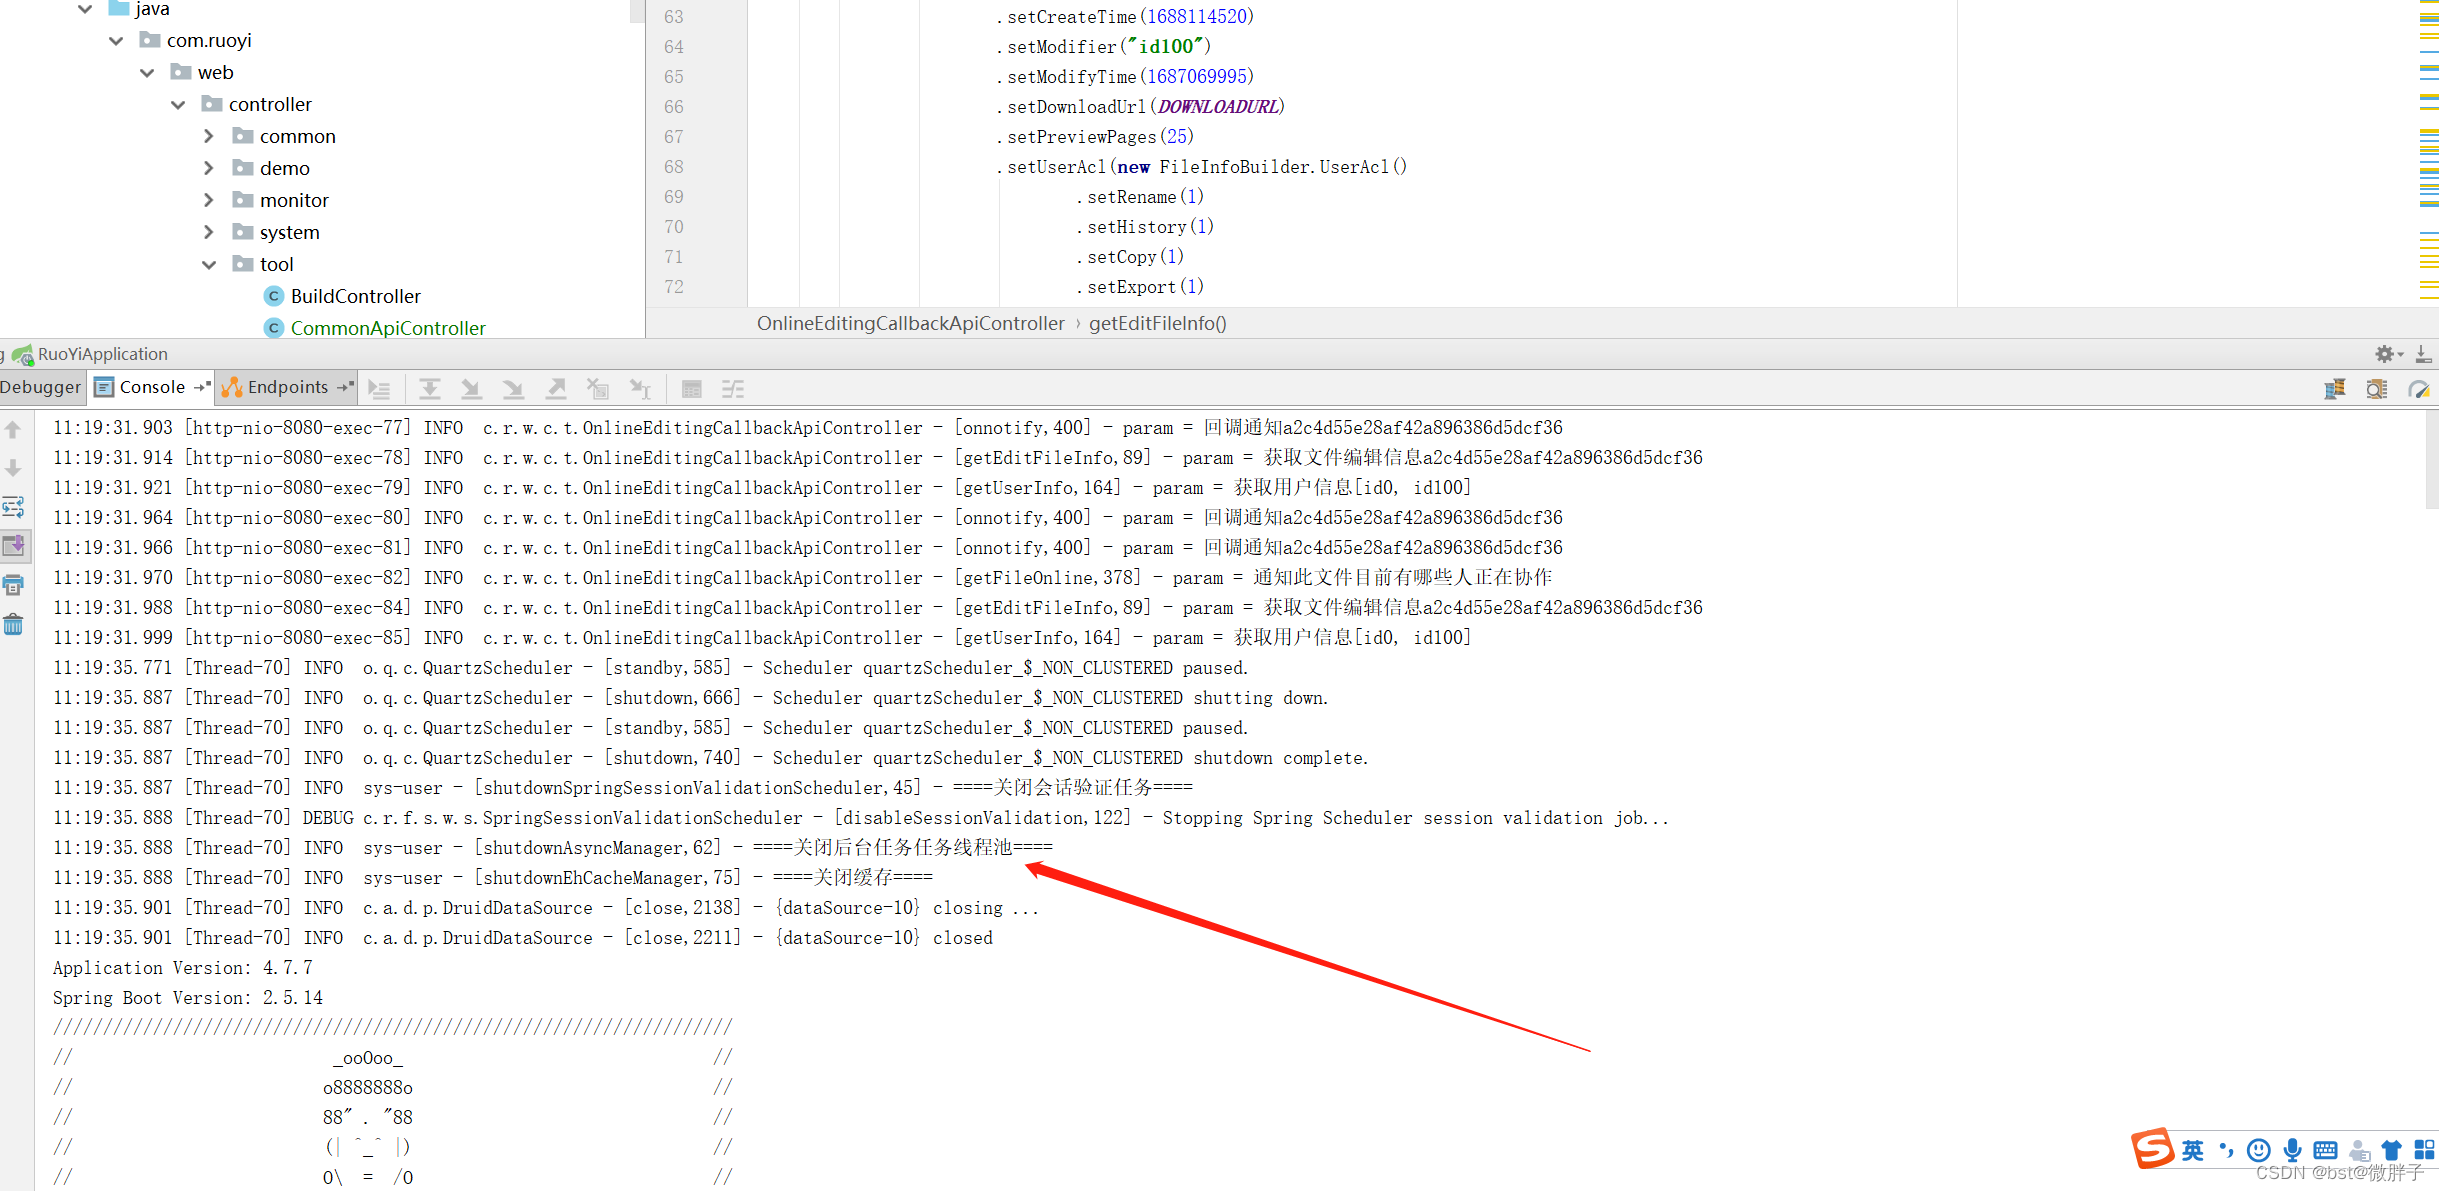Expand the monitor package
The width and height of the screenshot is (2439, 1191).
point(209,200)
